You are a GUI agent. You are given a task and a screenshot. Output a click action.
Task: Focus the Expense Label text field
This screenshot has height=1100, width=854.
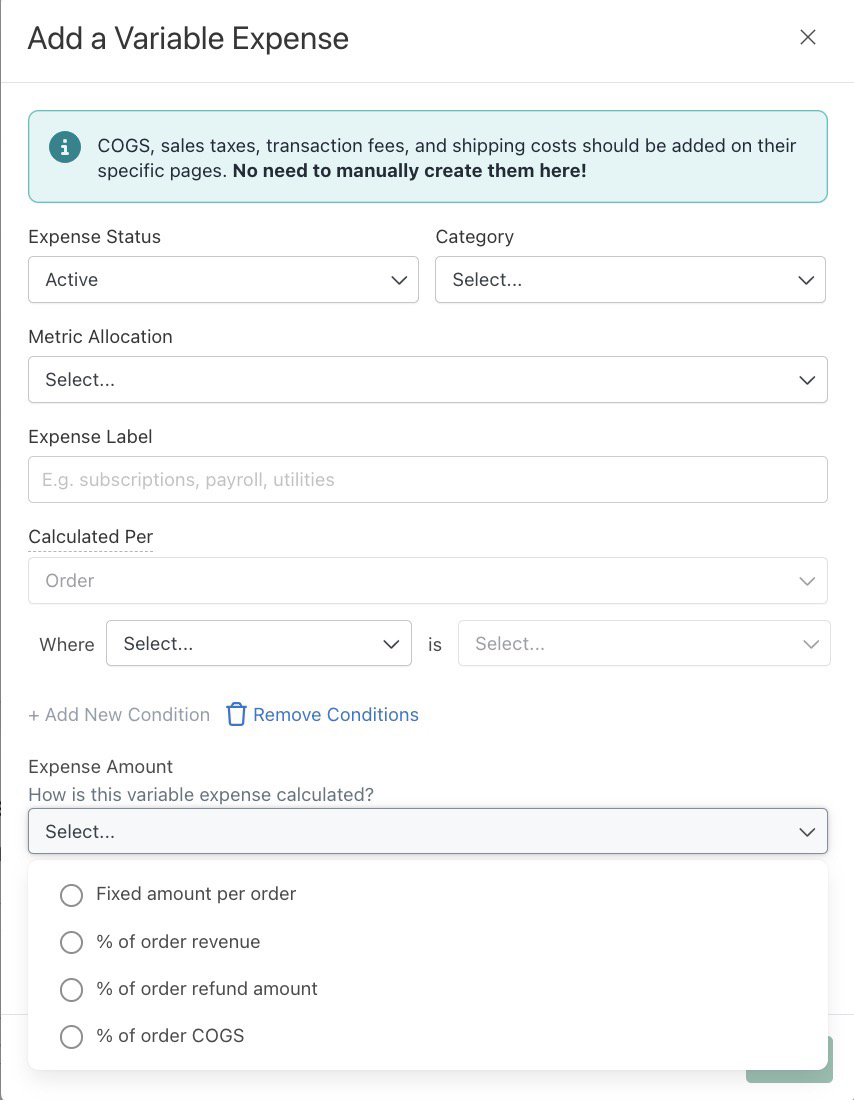point(428,480)
